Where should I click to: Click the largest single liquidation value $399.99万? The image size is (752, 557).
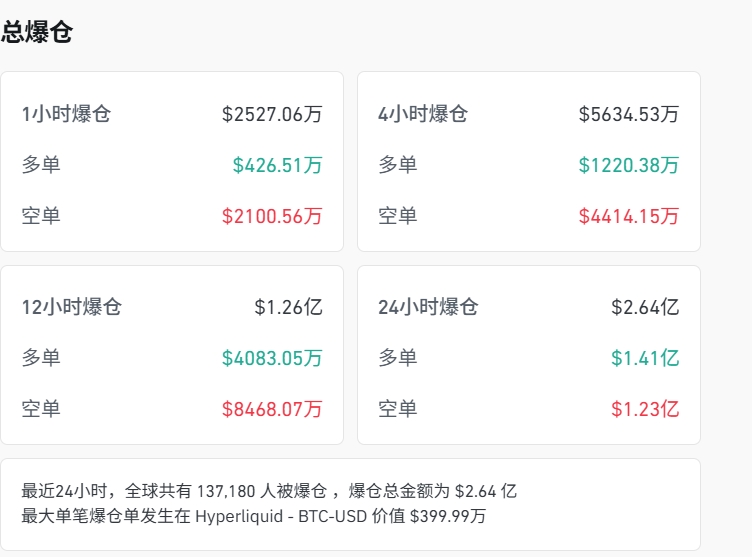pyautogui.click(x=448, y=516)
